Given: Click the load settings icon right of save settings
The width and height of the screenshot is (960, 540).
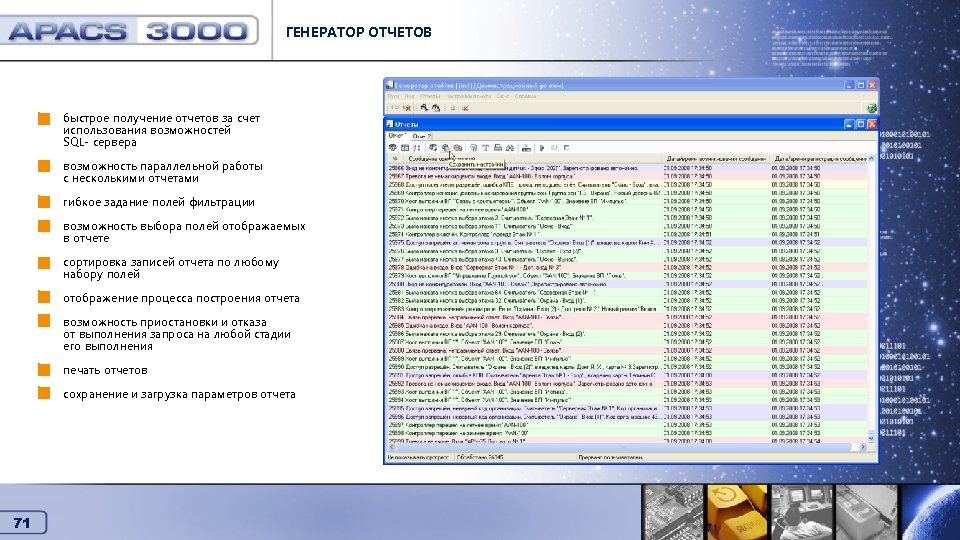Looking at the screenshot, I should [457, 148].
